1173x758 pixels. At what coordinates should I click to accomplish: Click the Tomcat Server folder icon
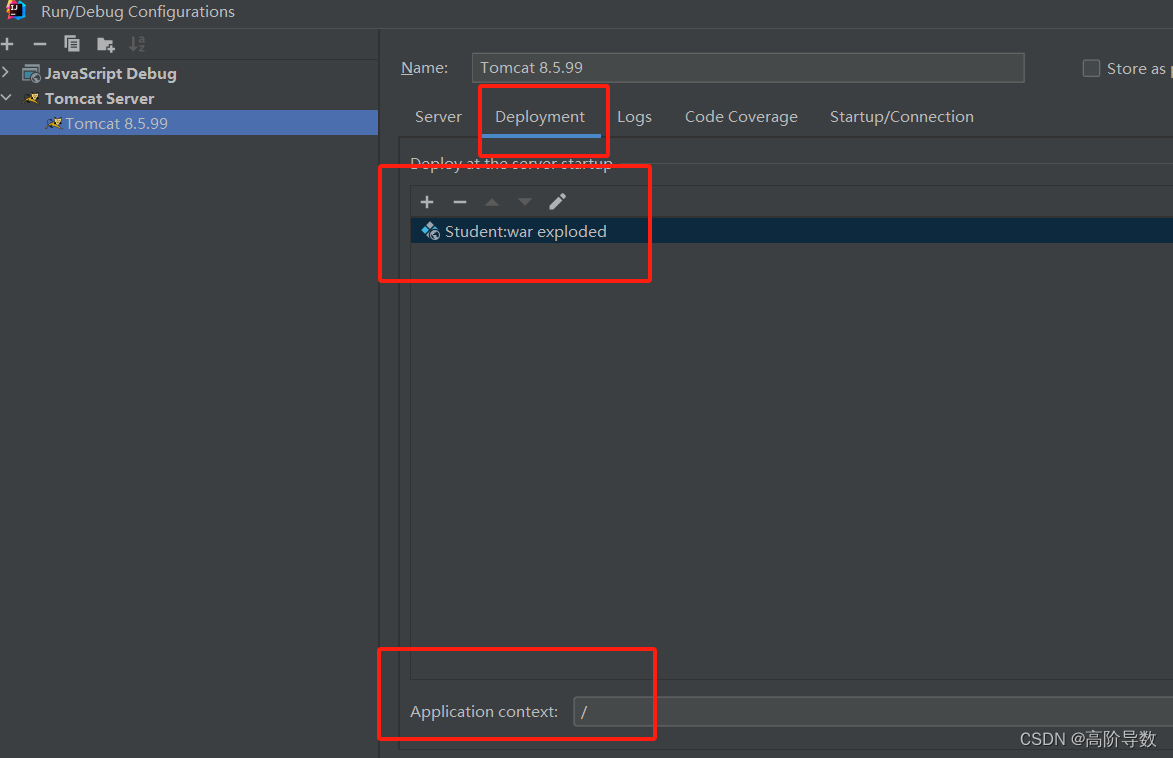(x=31, y=98)
